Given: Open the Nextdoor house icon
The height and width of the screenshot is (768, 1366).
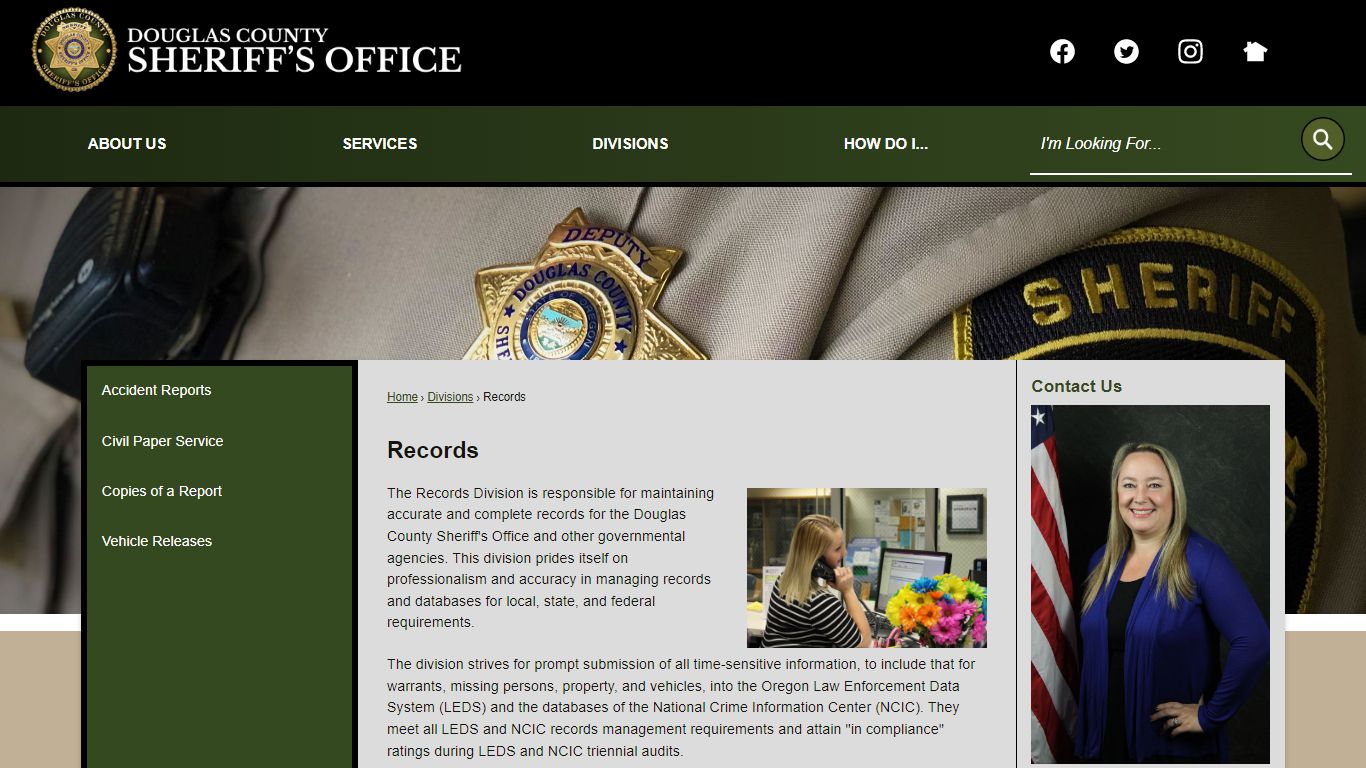Looking at the screenshot, I should tap(1255, 52).
